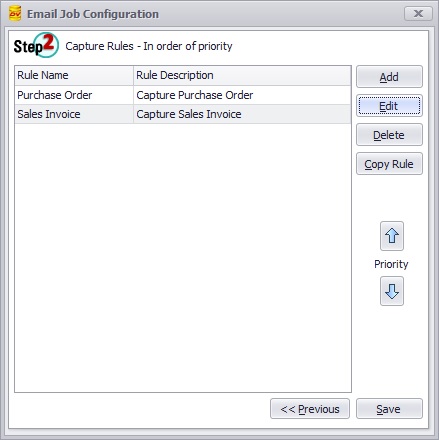This screenshot has width=439, height=440.
Task: Click Copy Rule button
Action: 389,164
